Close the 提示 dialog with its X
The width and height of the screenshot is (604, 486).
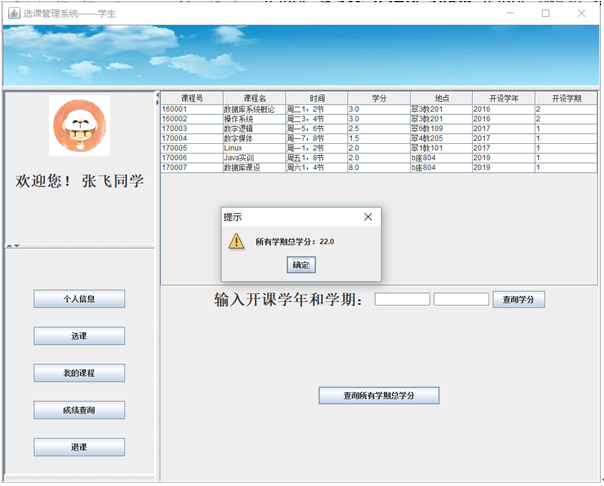368,217
